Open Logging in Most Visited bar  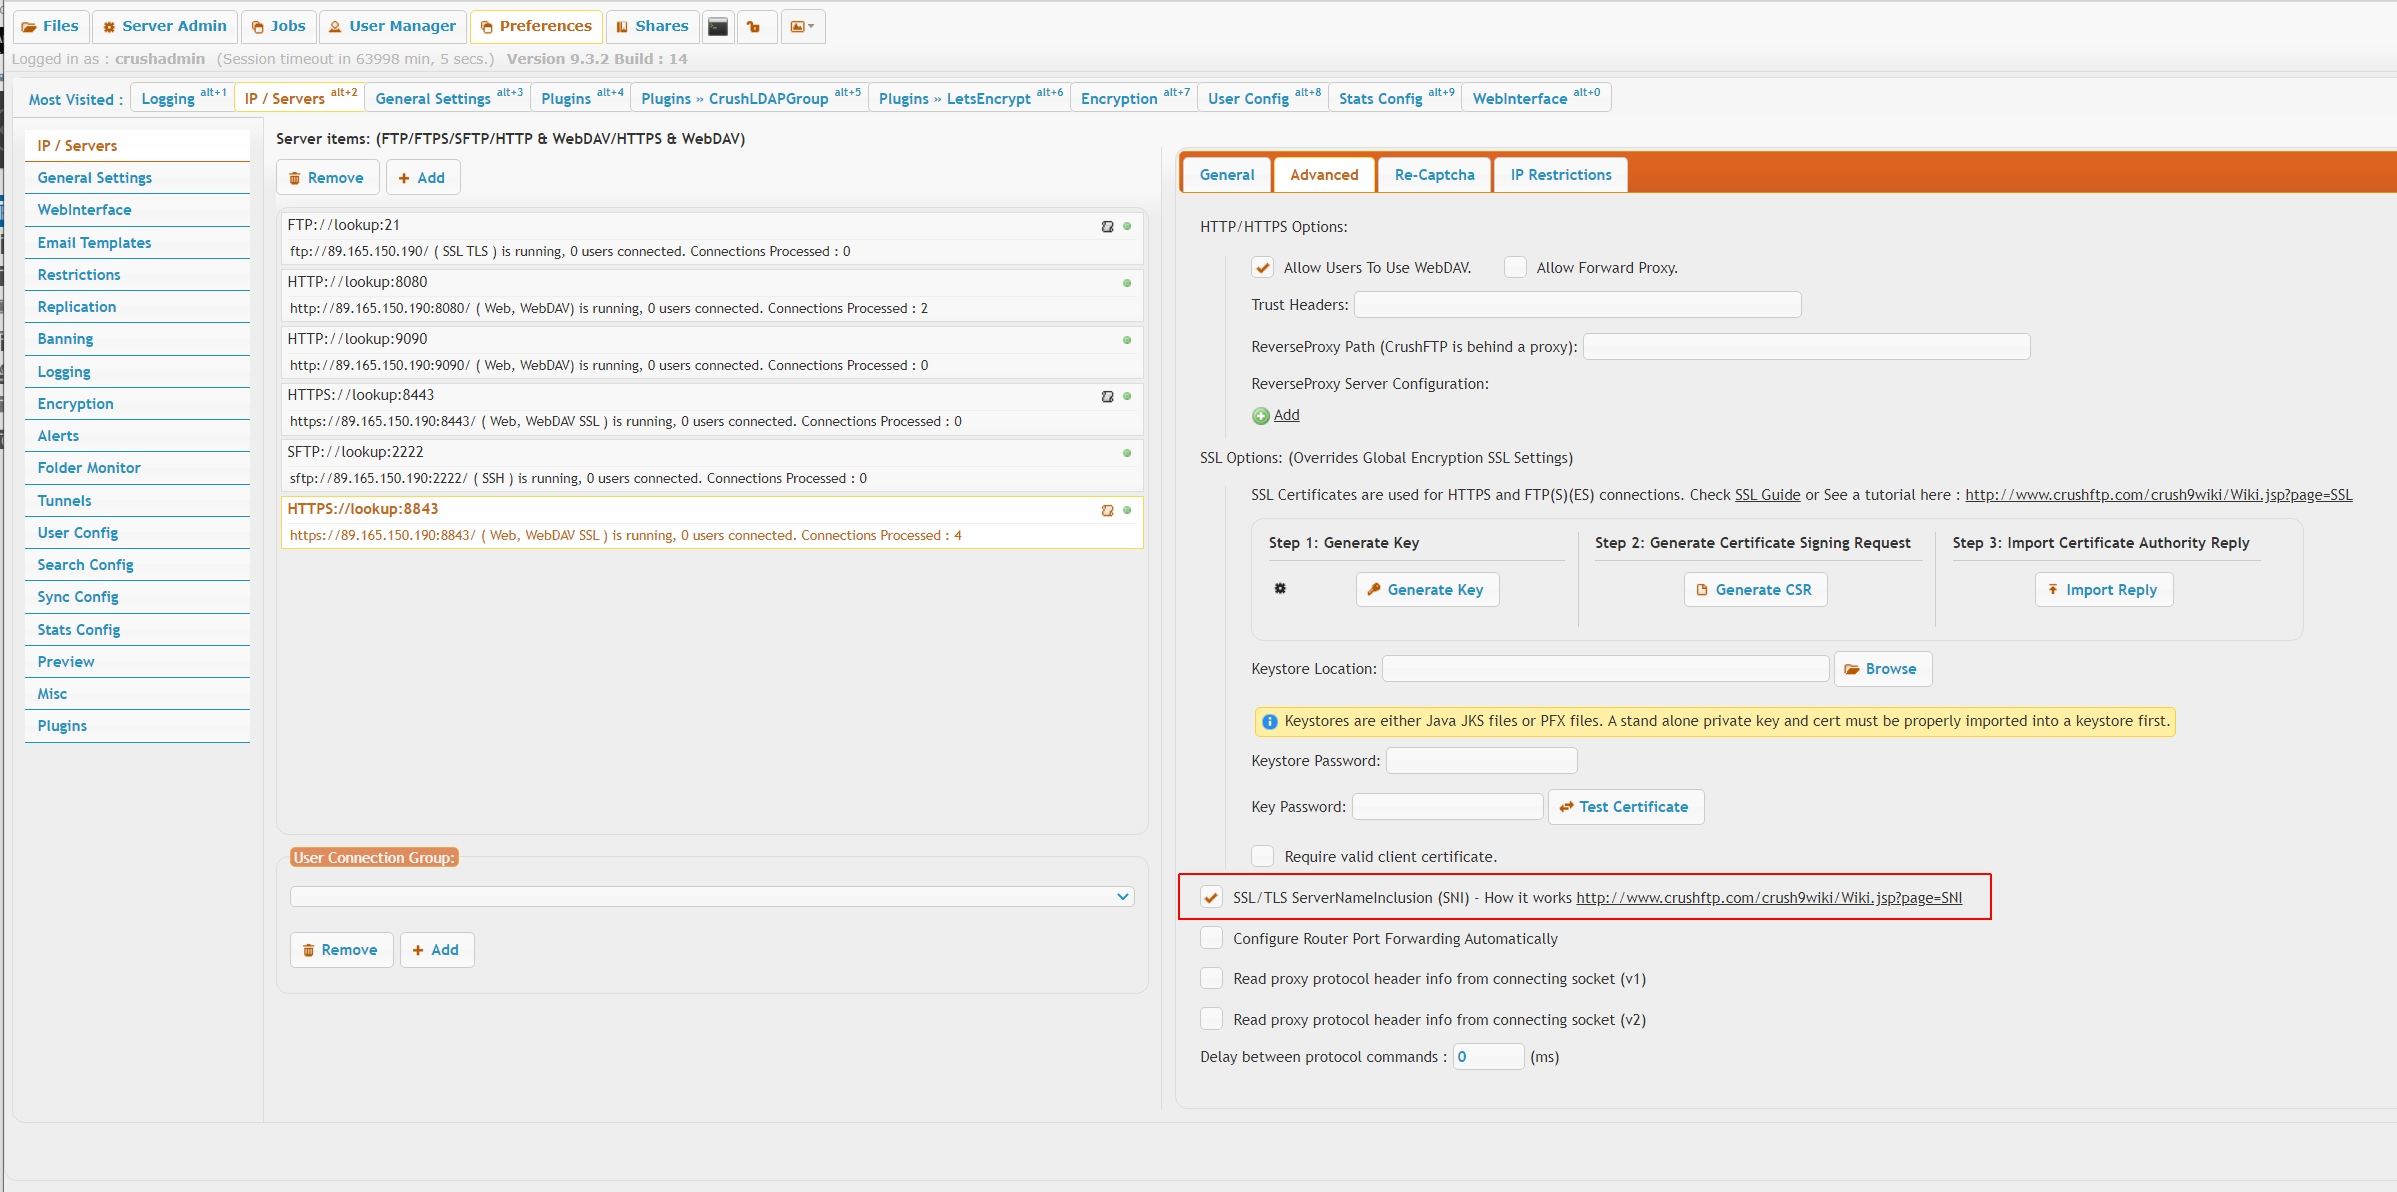183,98
